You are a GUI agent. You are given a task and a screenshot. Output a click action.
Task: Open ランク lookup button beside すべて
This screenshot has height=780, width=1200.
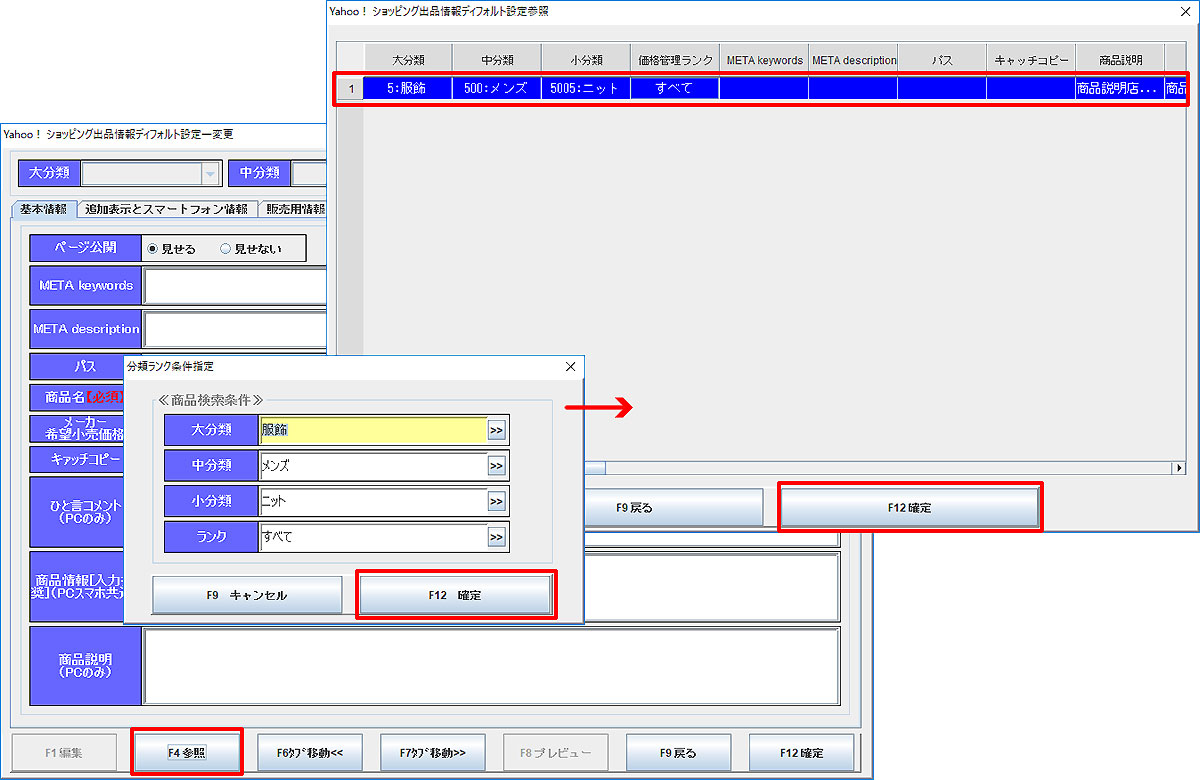pyautogui.click(x=496, y=537)
